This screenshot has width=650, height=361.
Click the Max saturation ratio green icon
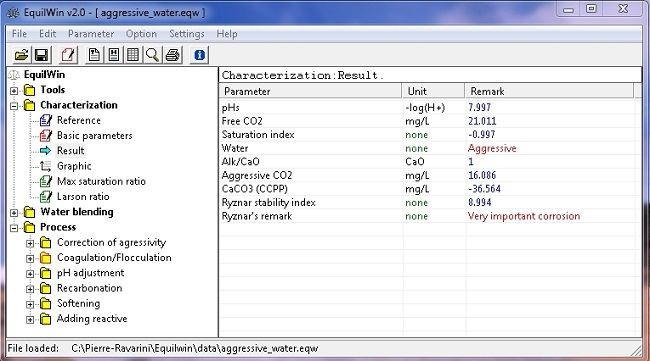click(46, 182)
